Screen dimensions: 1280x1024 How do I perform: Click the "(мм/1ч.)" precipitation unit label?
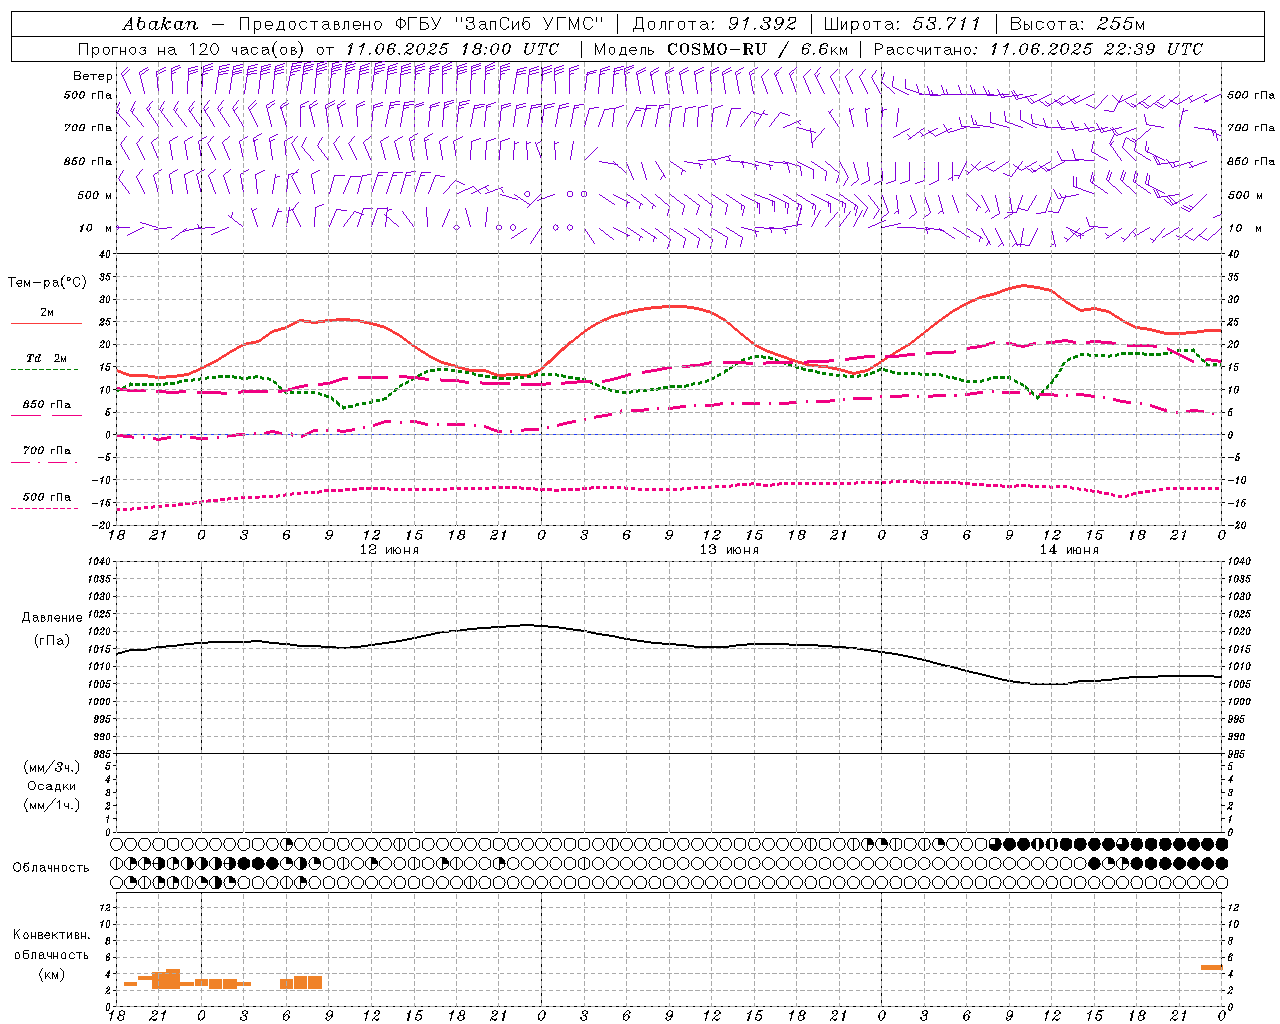52,805
